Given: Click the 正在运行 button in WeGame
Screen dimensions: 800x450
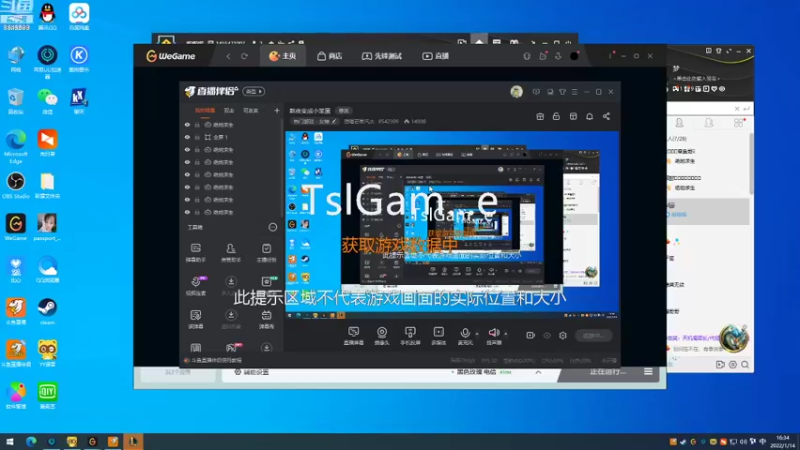Looking at the screenshot, I should 607,372.
